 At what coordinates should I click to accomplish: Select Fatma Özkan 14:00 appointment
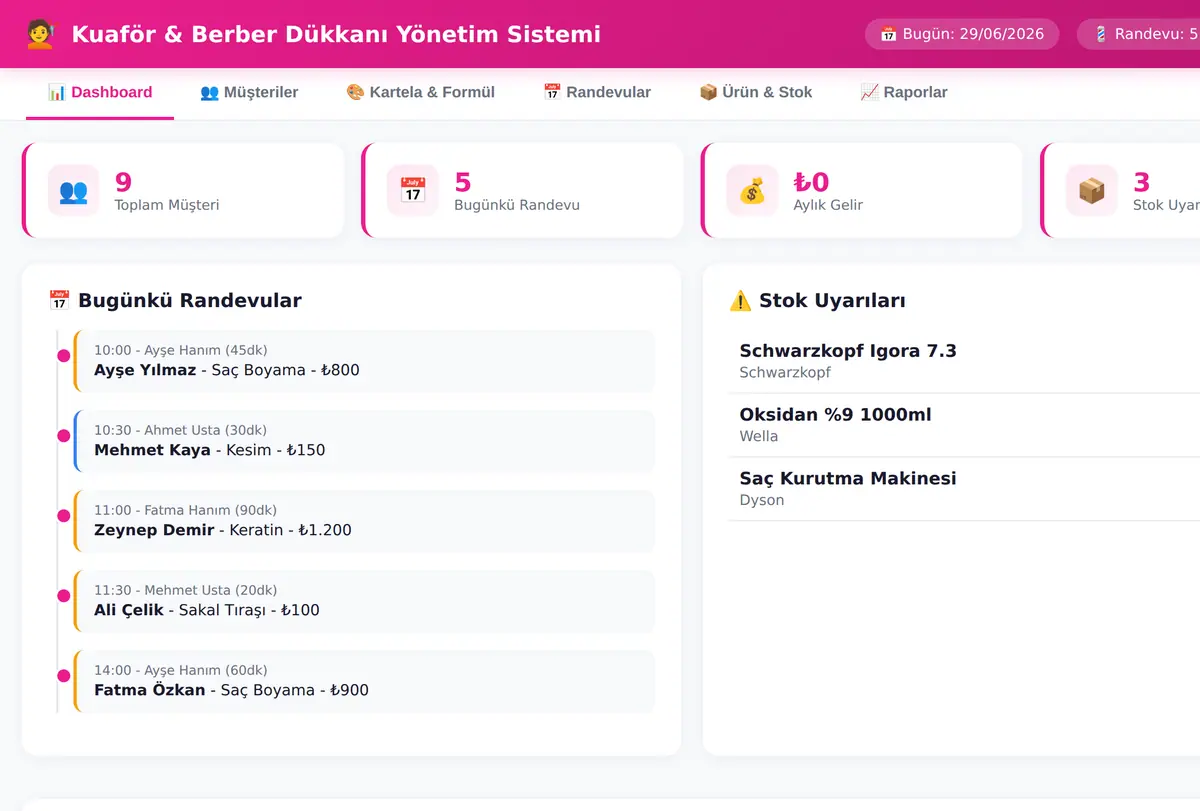(x=364, y=681)
